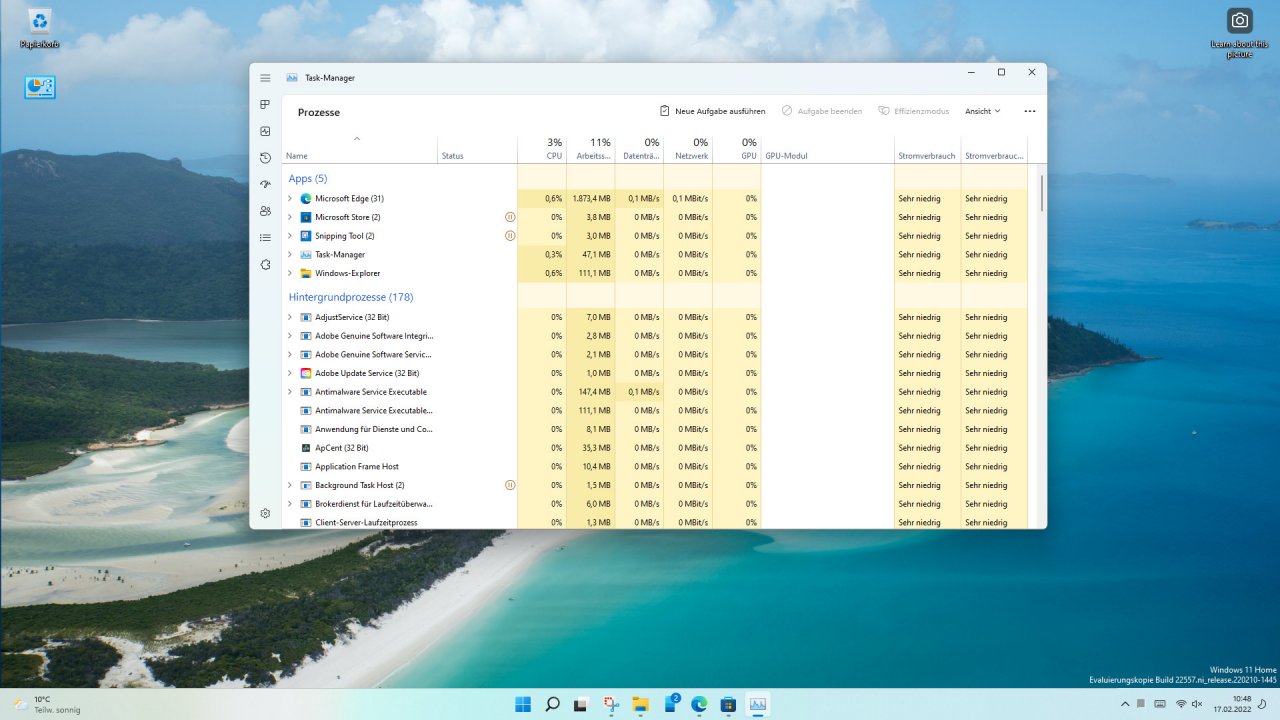Sort by the Arbeitsspeicher memory column header
The width and height of the screenshot is (1280, 720).
591,150
